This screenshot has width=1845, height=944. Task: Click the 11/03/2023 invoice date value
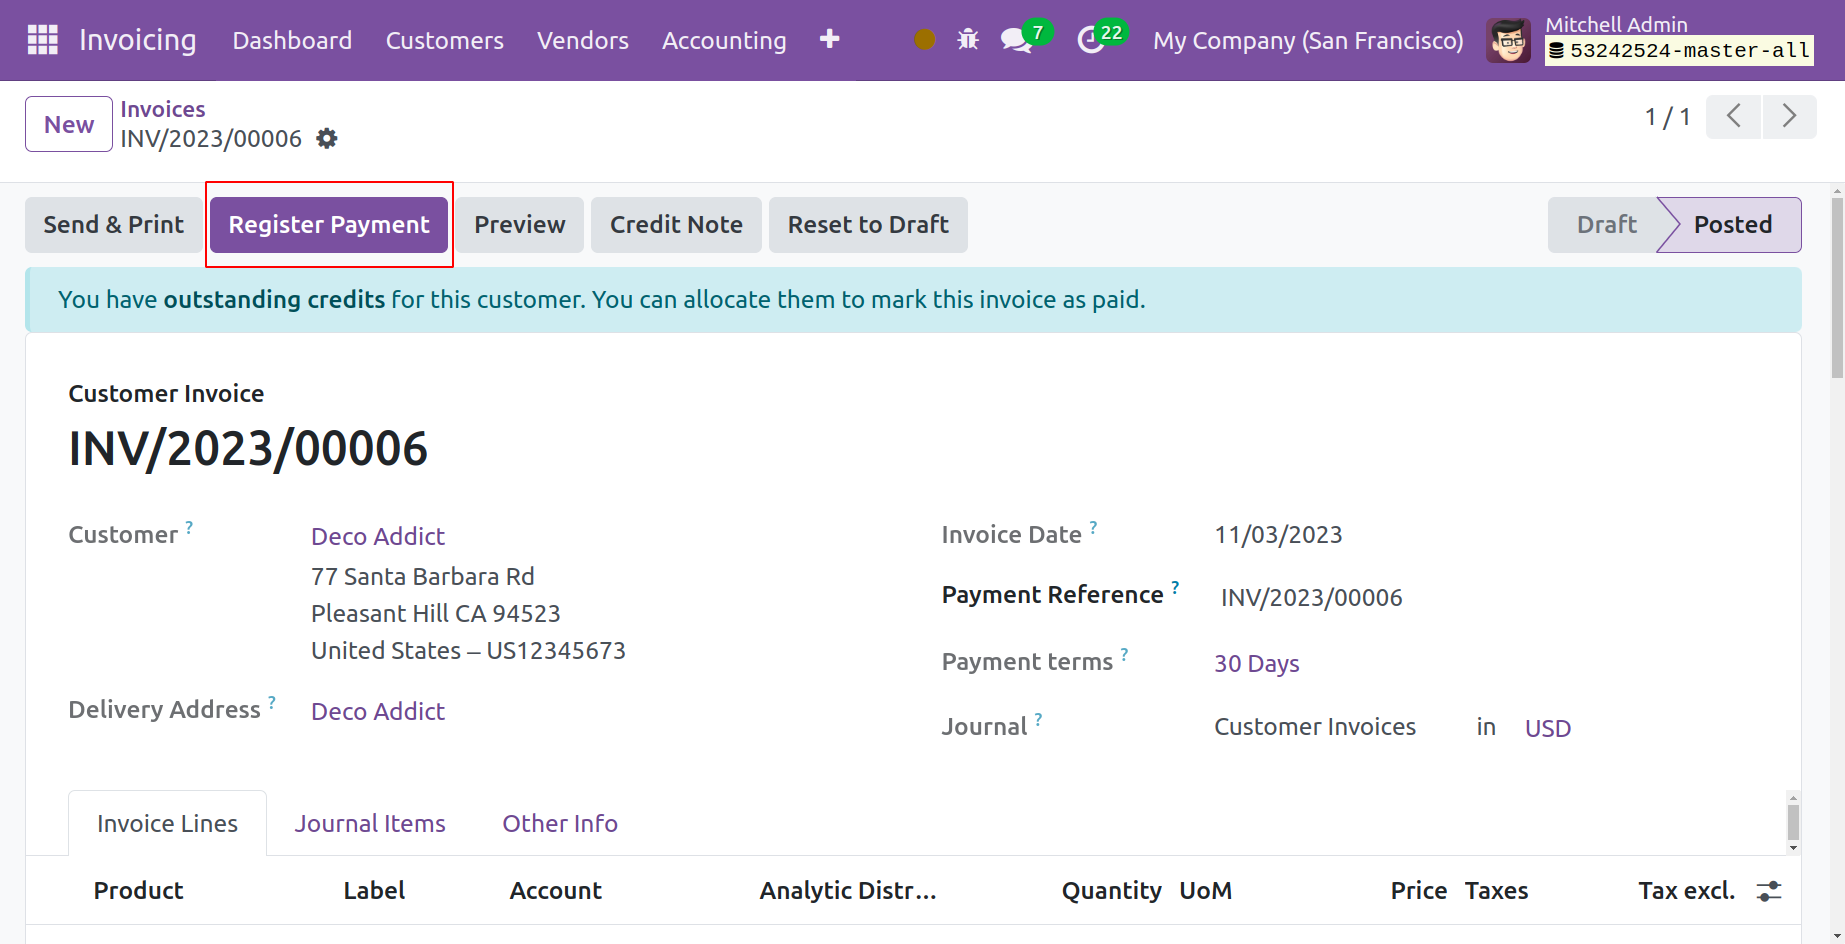(x=1278, y=535)
